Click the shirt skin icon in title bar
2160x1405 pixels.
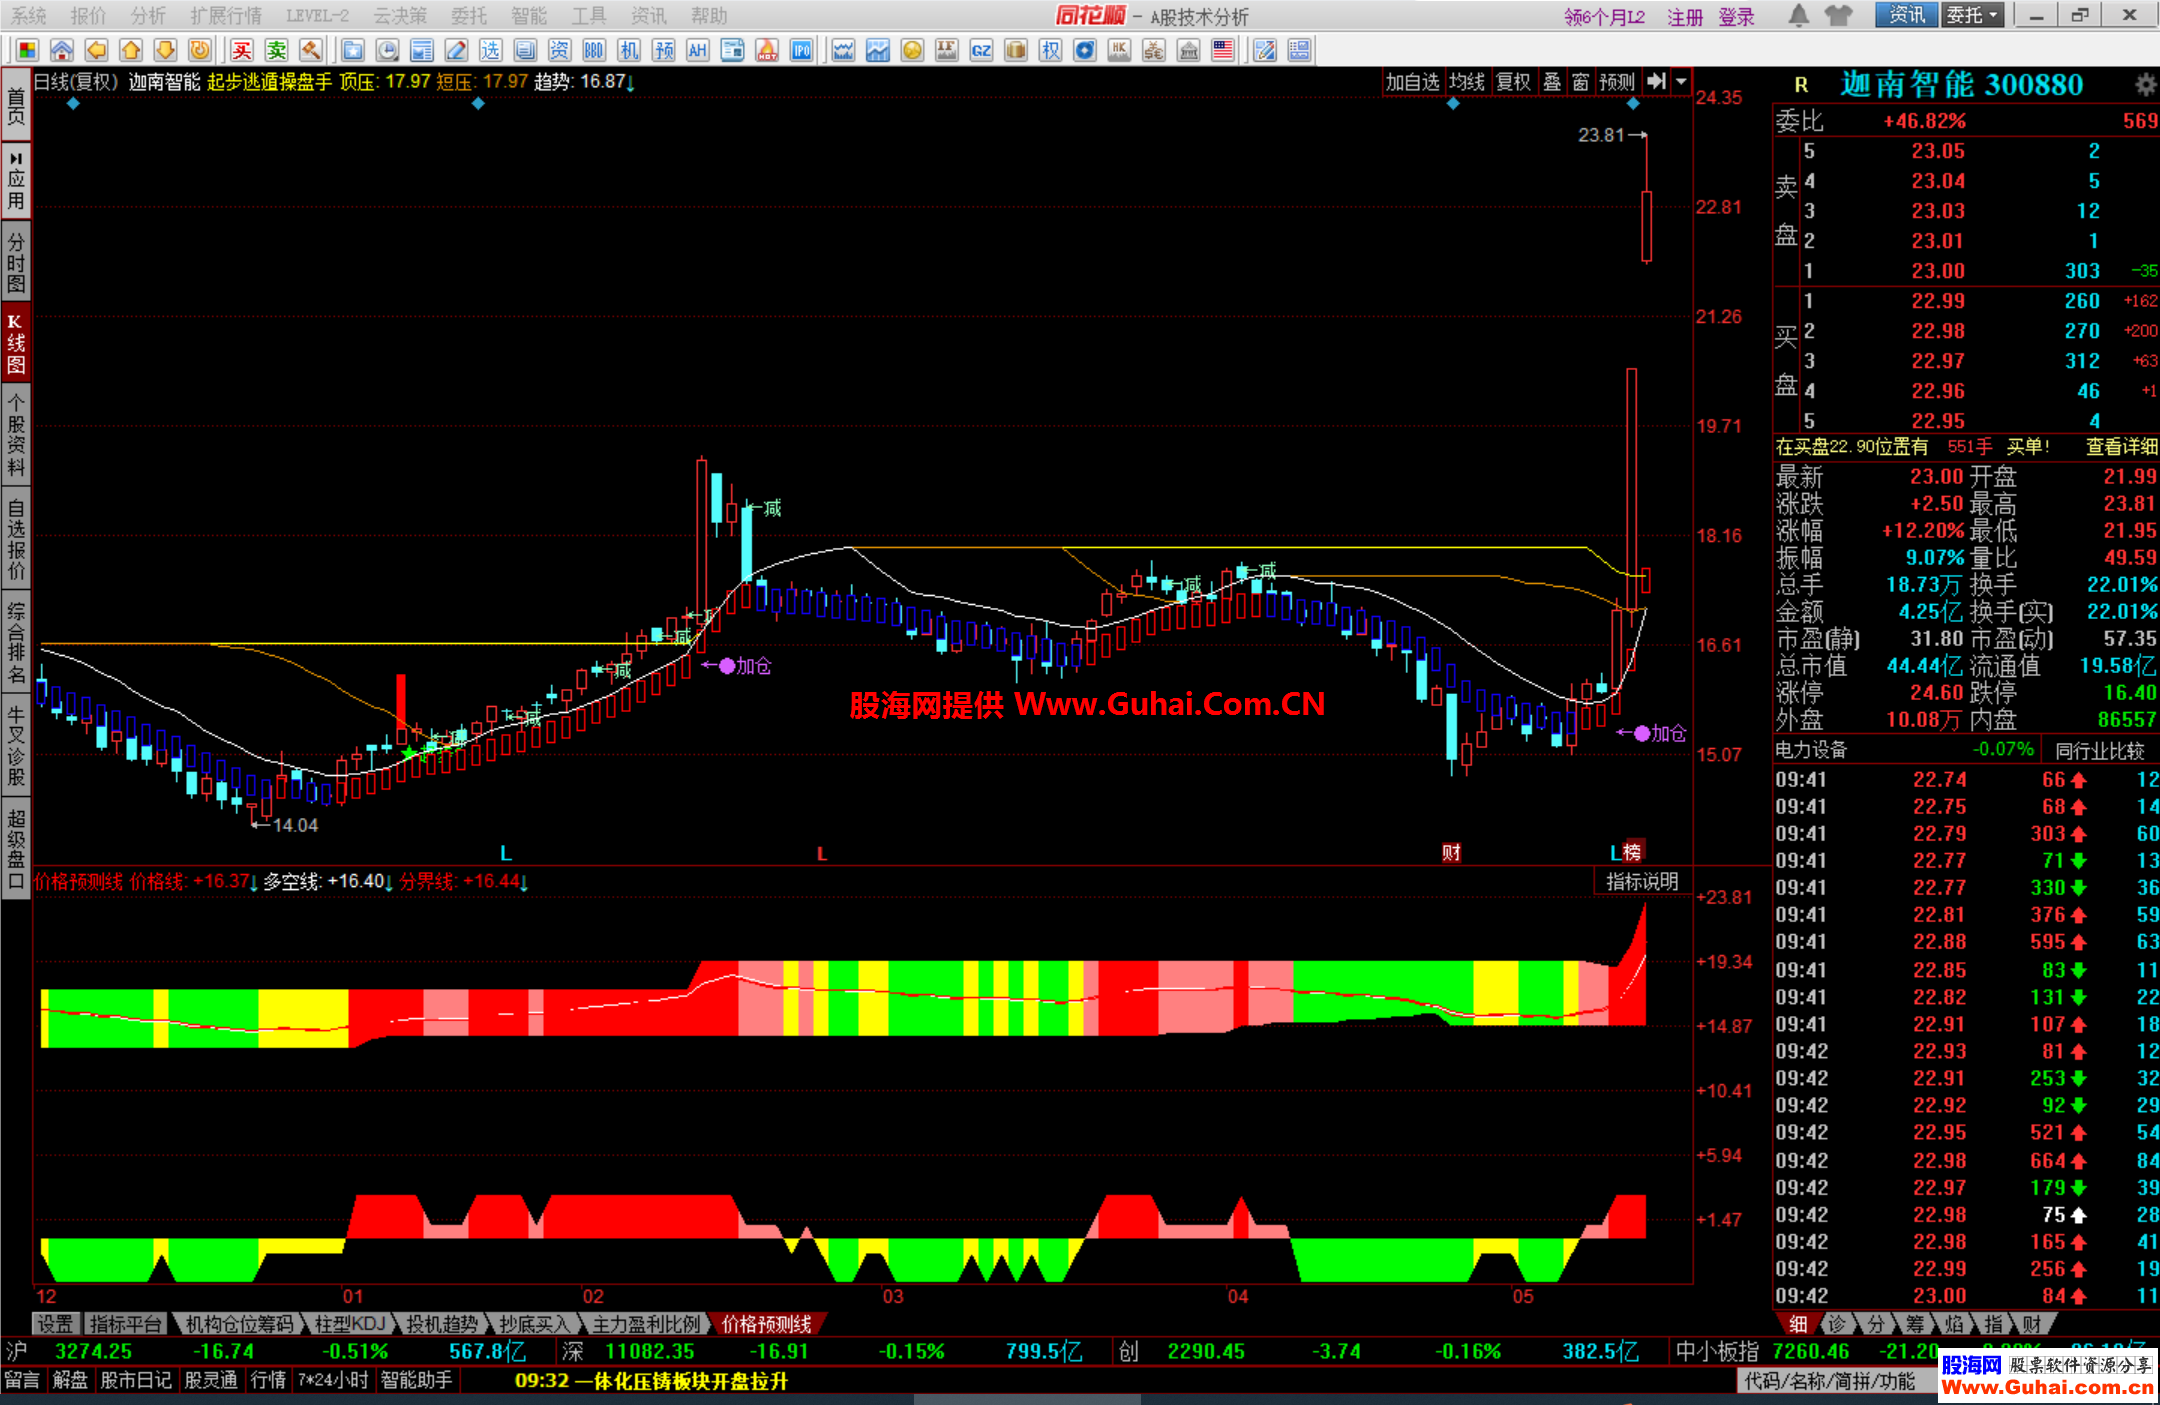(x=1838, y=15)
